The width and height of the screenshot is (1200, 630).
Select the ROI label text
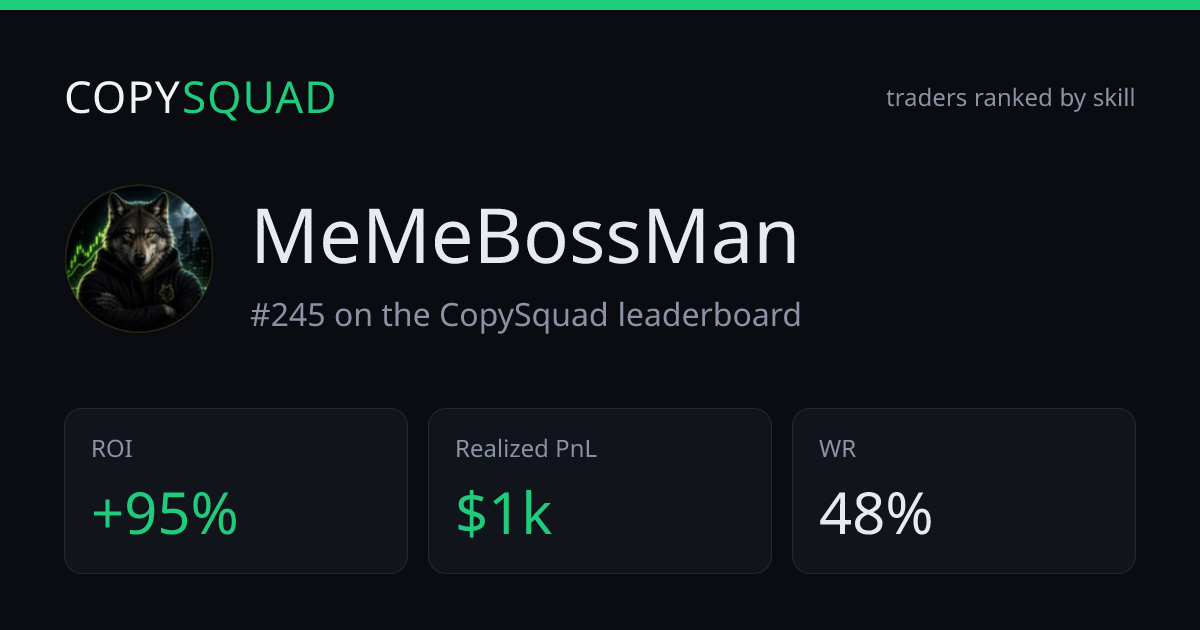point(111,449)
